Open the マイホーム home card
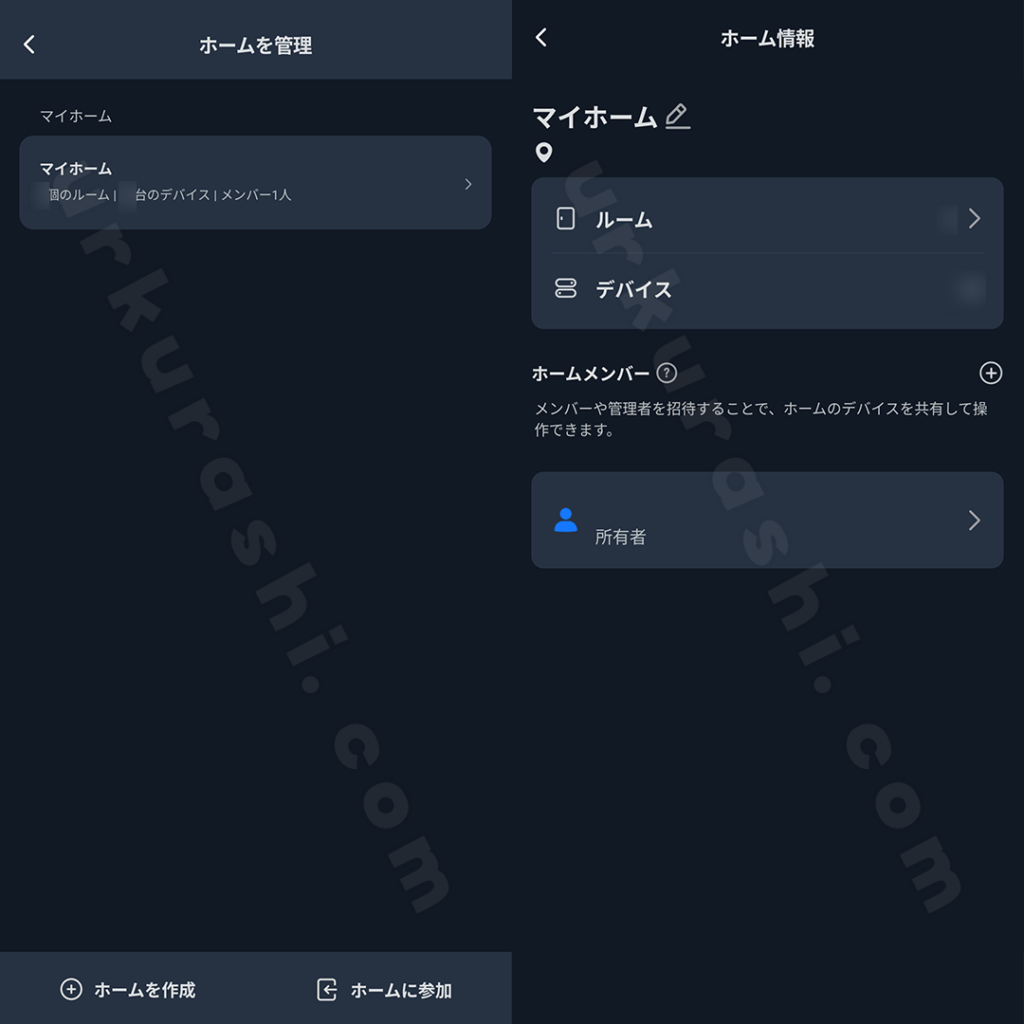 pyautogui.click(x=255, y=182)
